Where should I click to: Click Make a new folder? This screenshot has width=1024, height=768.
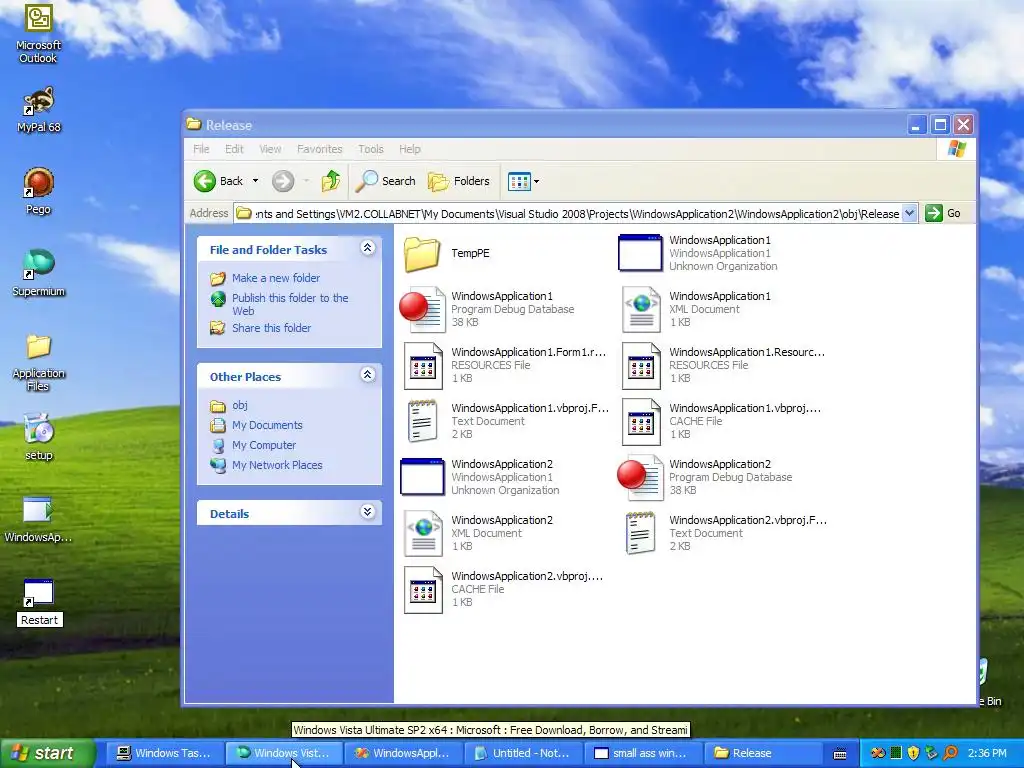276,278
